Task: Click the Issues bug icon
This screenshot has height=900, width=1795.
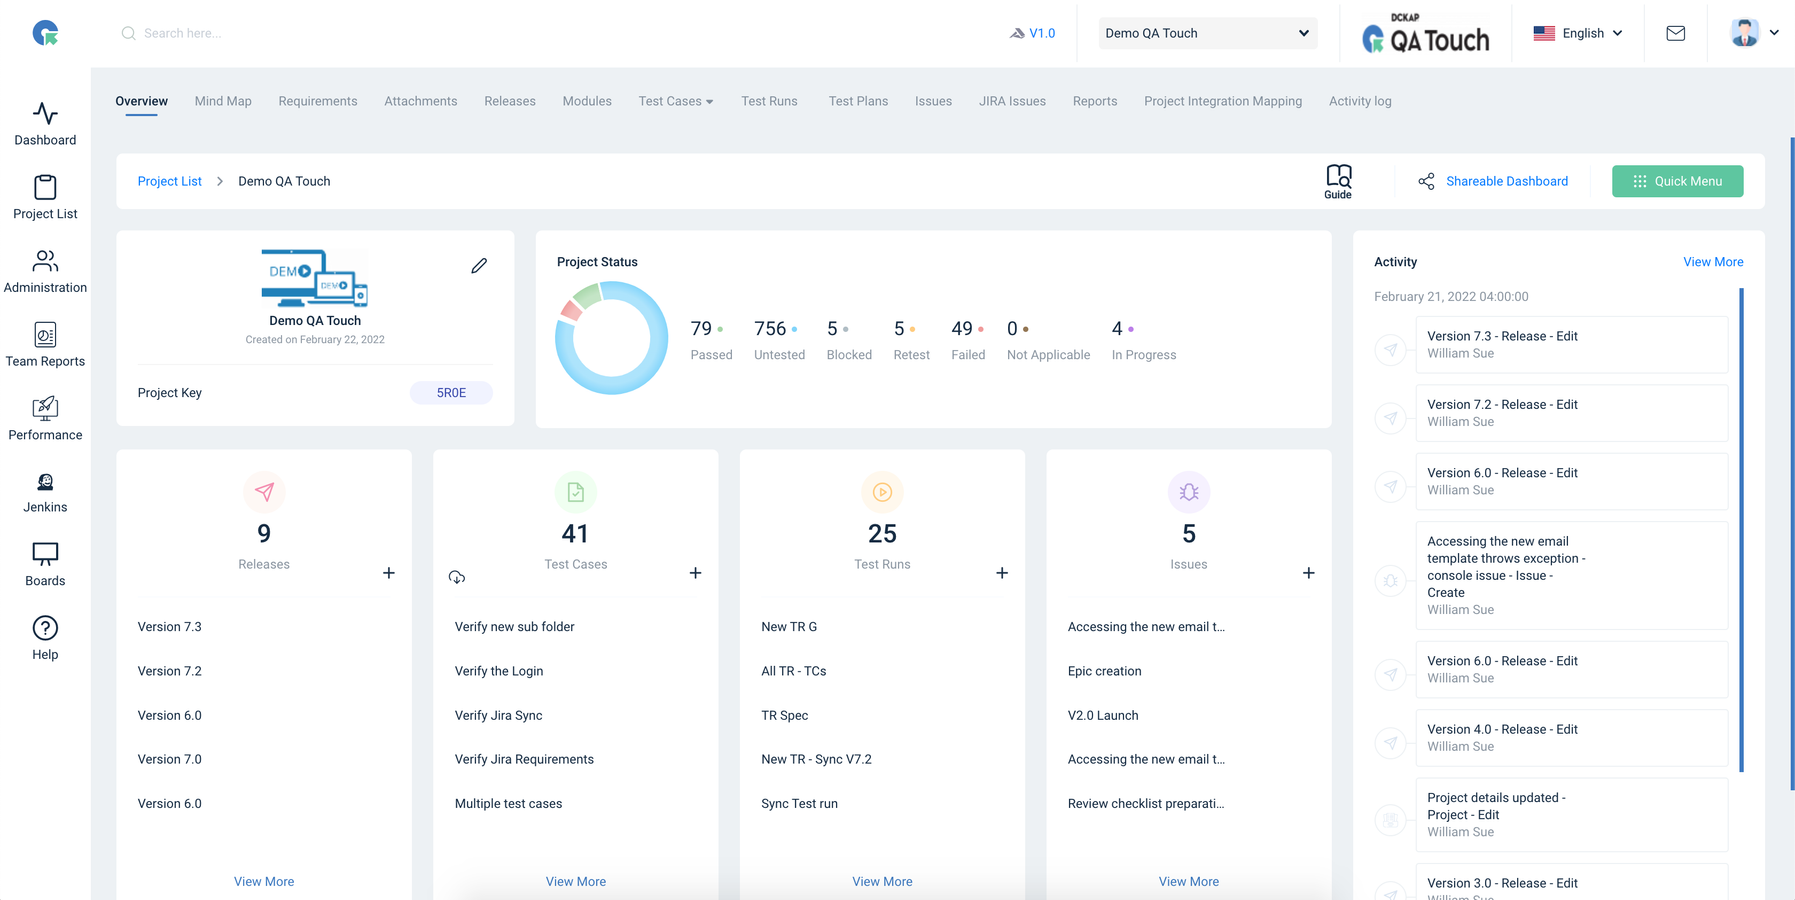Action: 1189,492
